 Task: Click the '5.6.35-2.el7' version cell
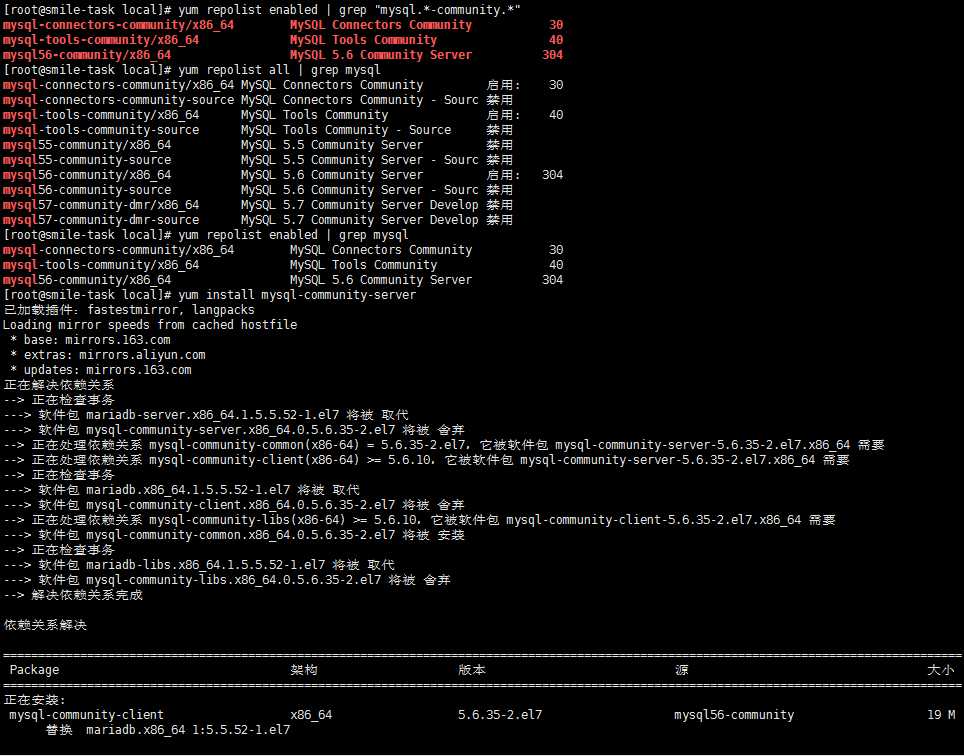pyautogui.click(x=500, y=715)
